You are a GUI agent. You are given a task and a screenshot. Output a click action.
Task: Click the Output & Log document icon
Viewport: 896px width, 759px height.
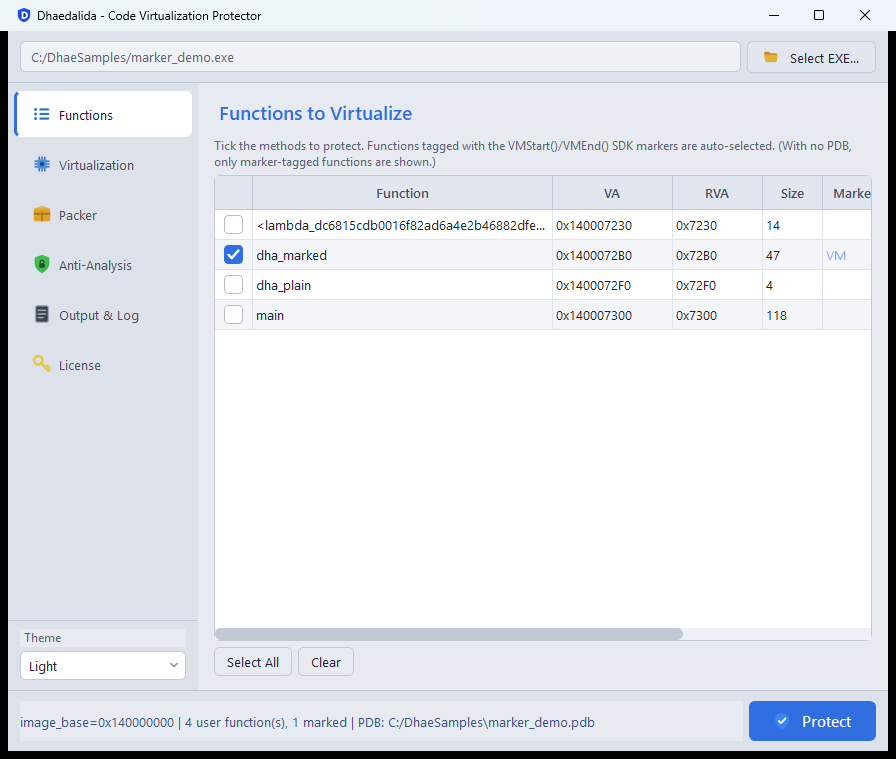42,314
